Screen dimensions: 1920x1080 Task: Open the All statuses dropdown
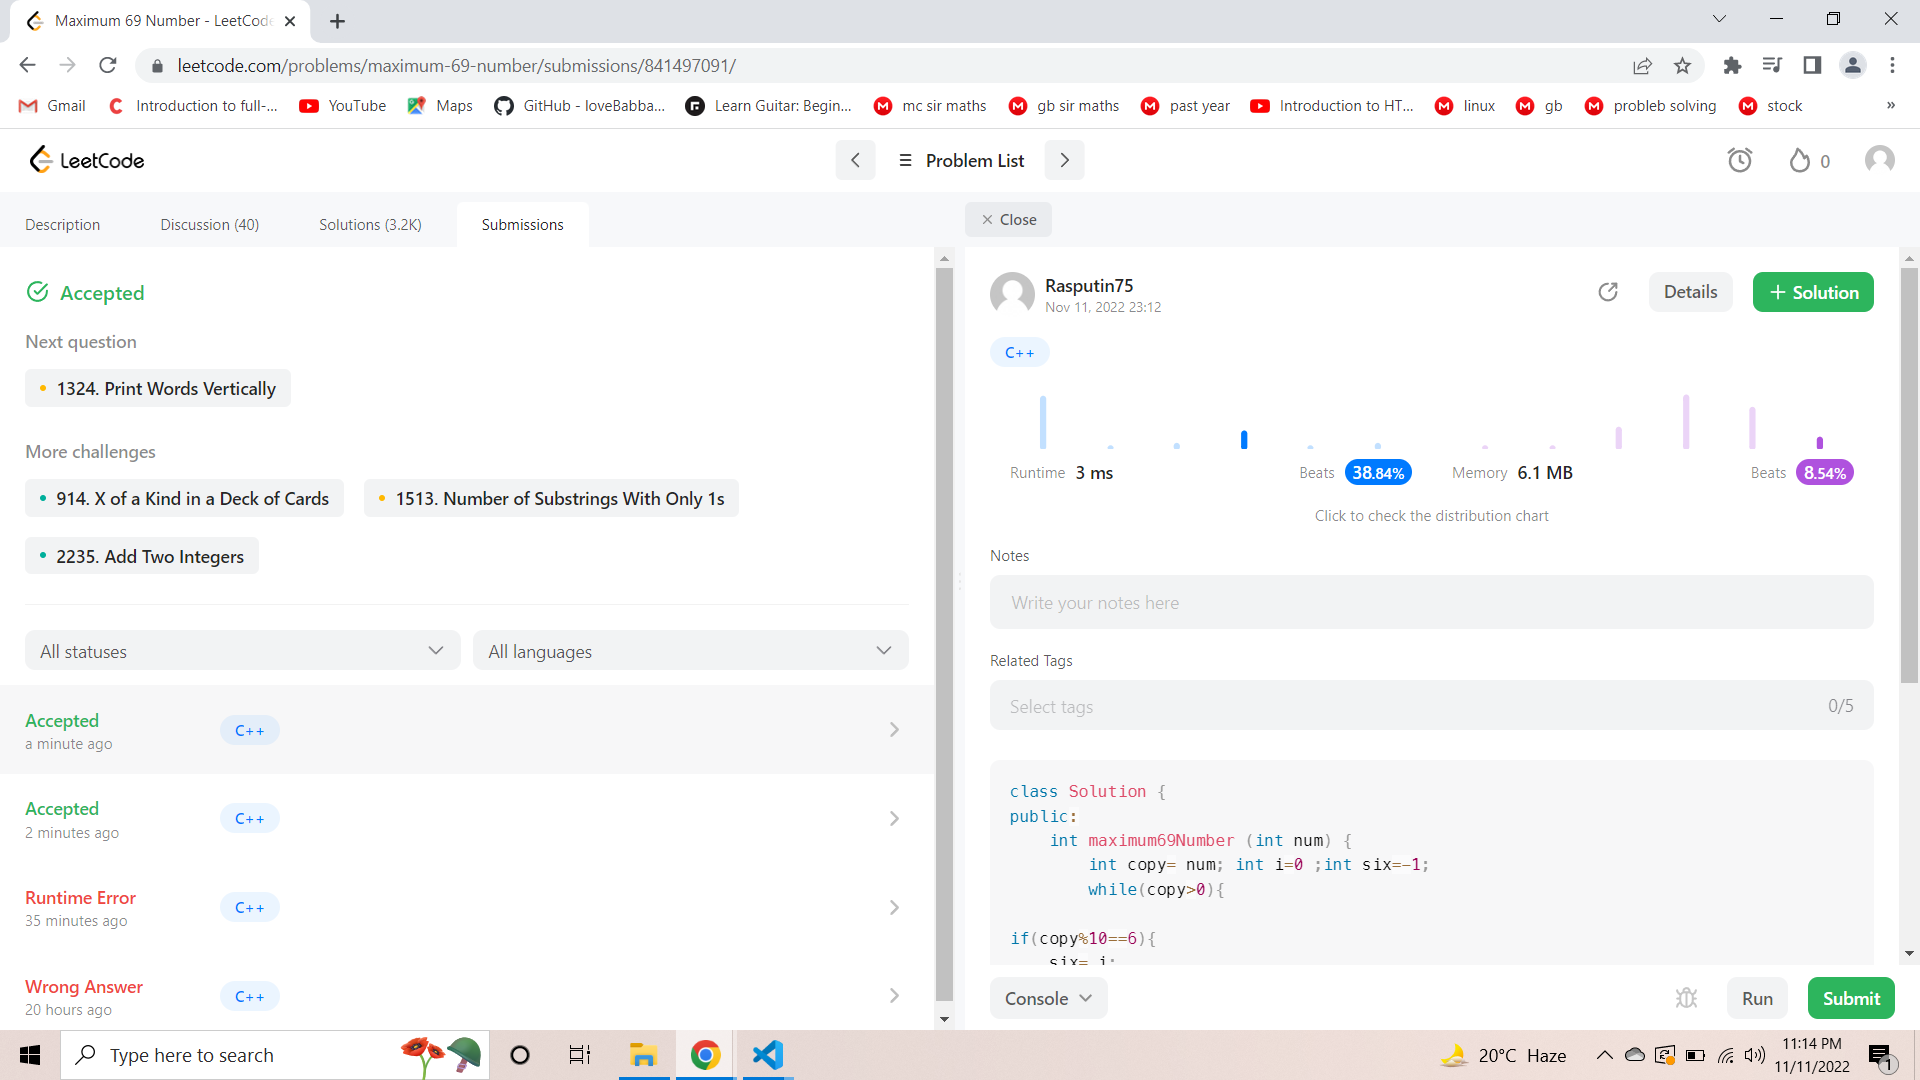coord(242,650)
